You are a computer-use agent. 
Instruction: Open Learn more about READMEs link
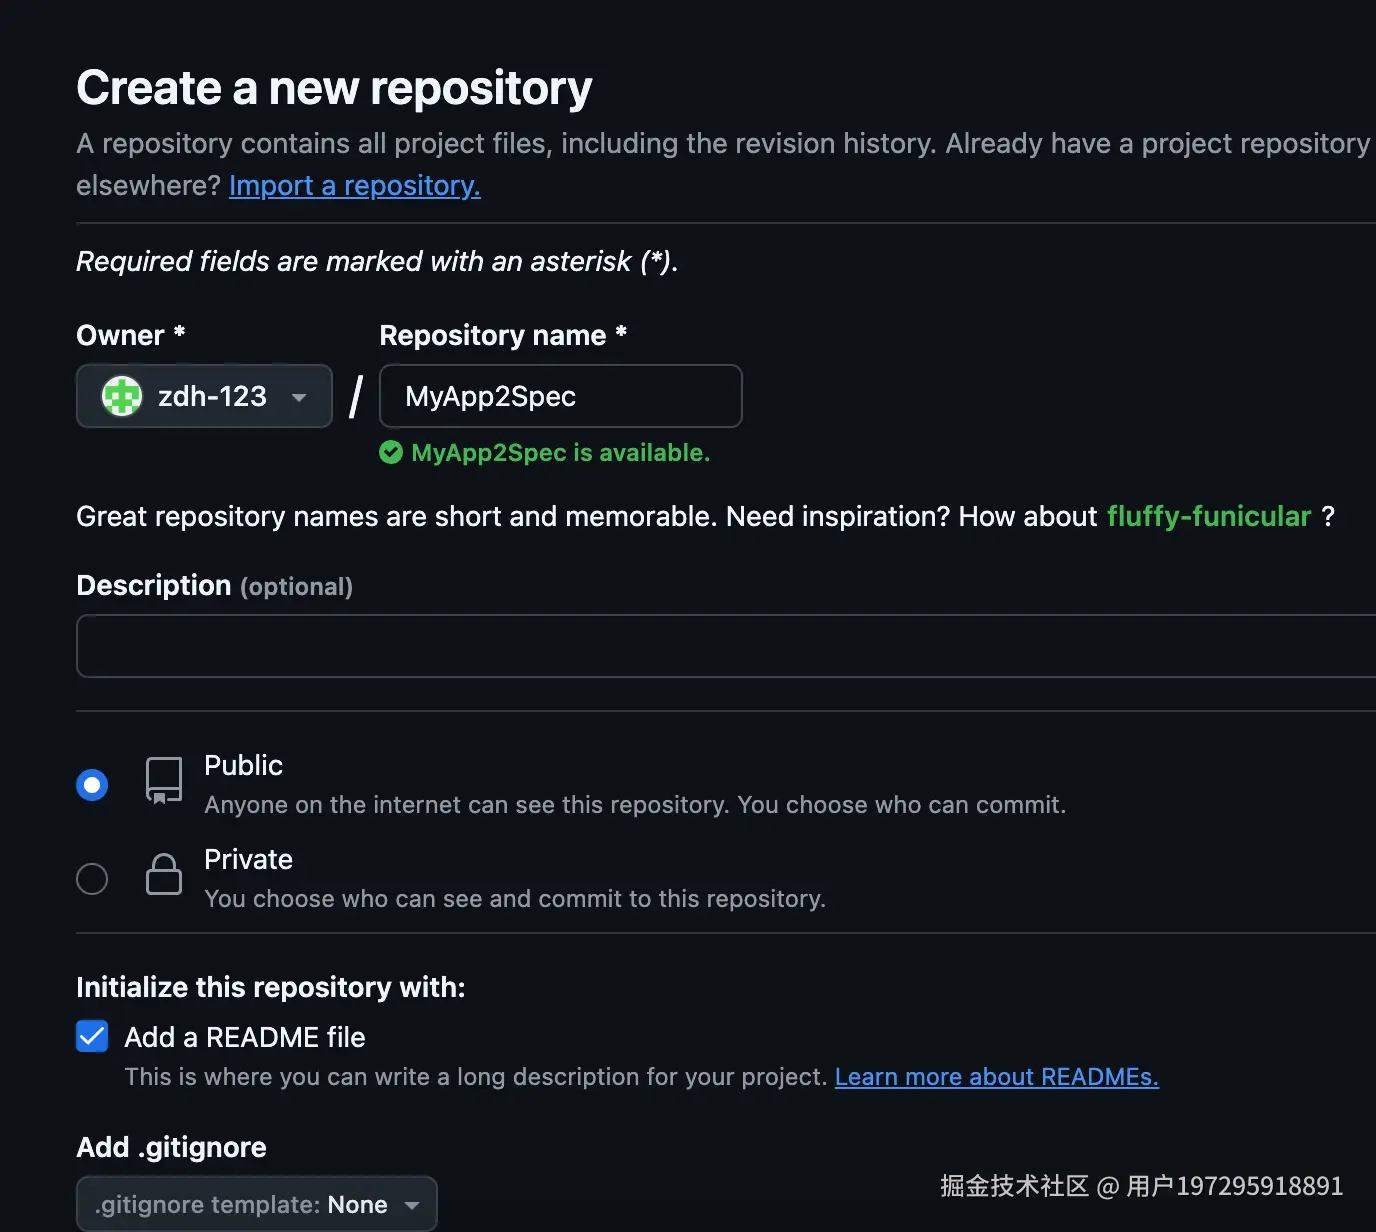point(996,1077)
